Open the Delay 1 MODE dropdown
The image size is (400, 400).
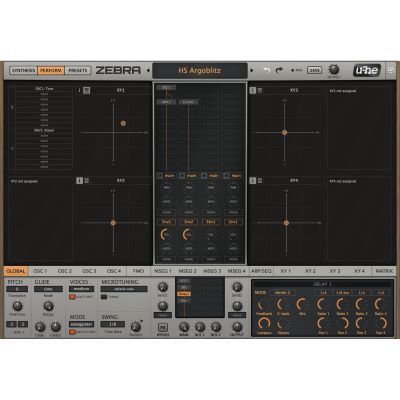(283, 292)
